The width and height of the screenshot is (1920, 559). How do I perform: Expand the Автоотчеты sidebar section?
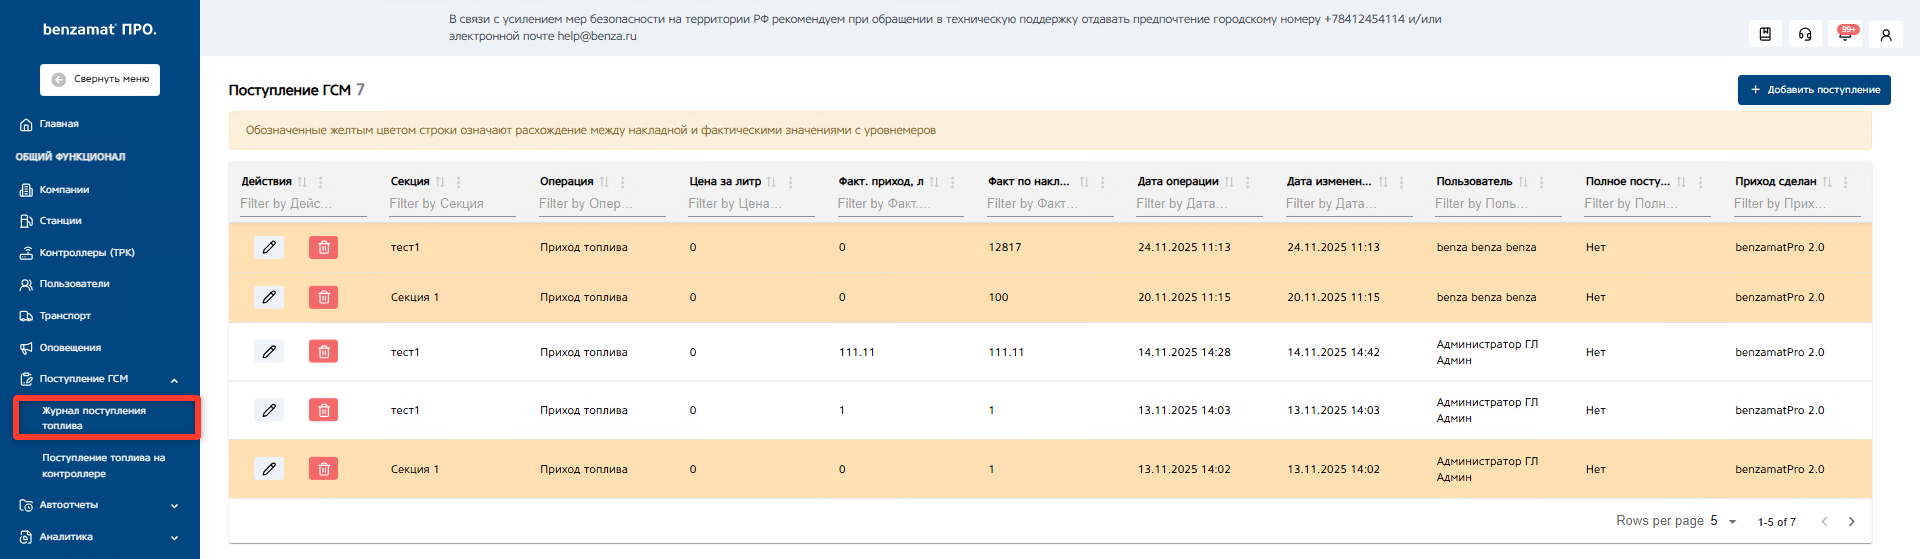click(174, 506)
